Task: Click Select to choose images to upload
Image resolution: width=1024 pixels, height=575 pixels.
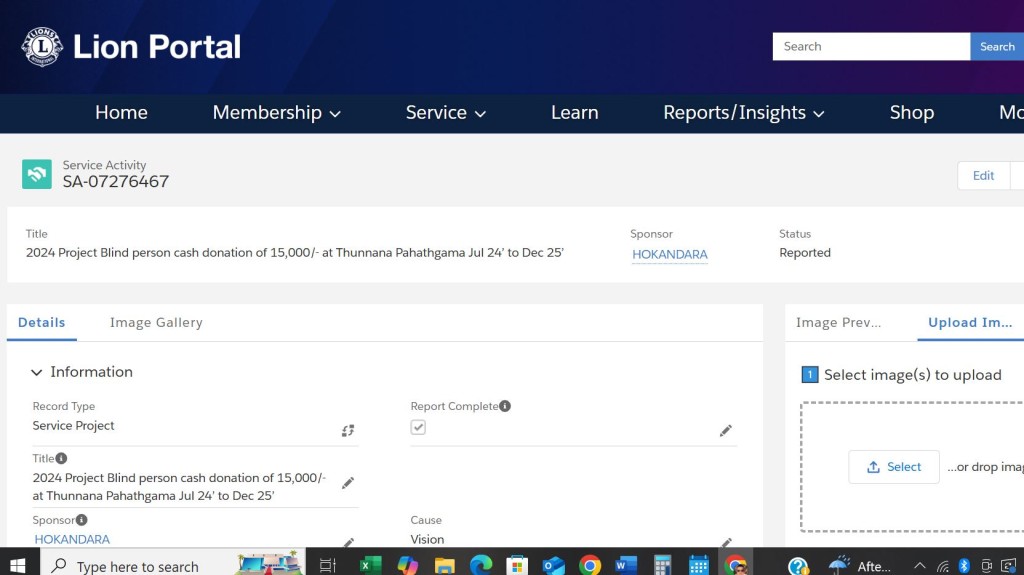Action: (x=894, y=467)
